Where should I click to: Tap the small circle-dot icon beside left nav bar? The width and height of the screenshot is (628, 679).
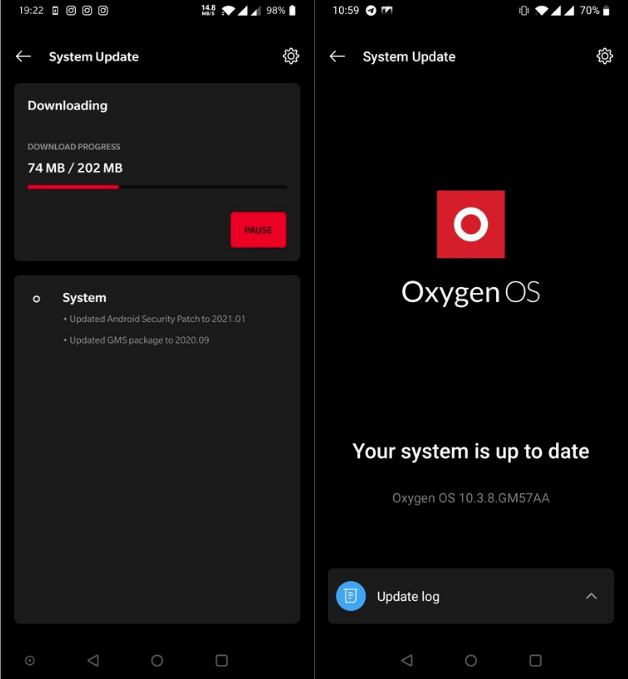[x=30, y=660]
